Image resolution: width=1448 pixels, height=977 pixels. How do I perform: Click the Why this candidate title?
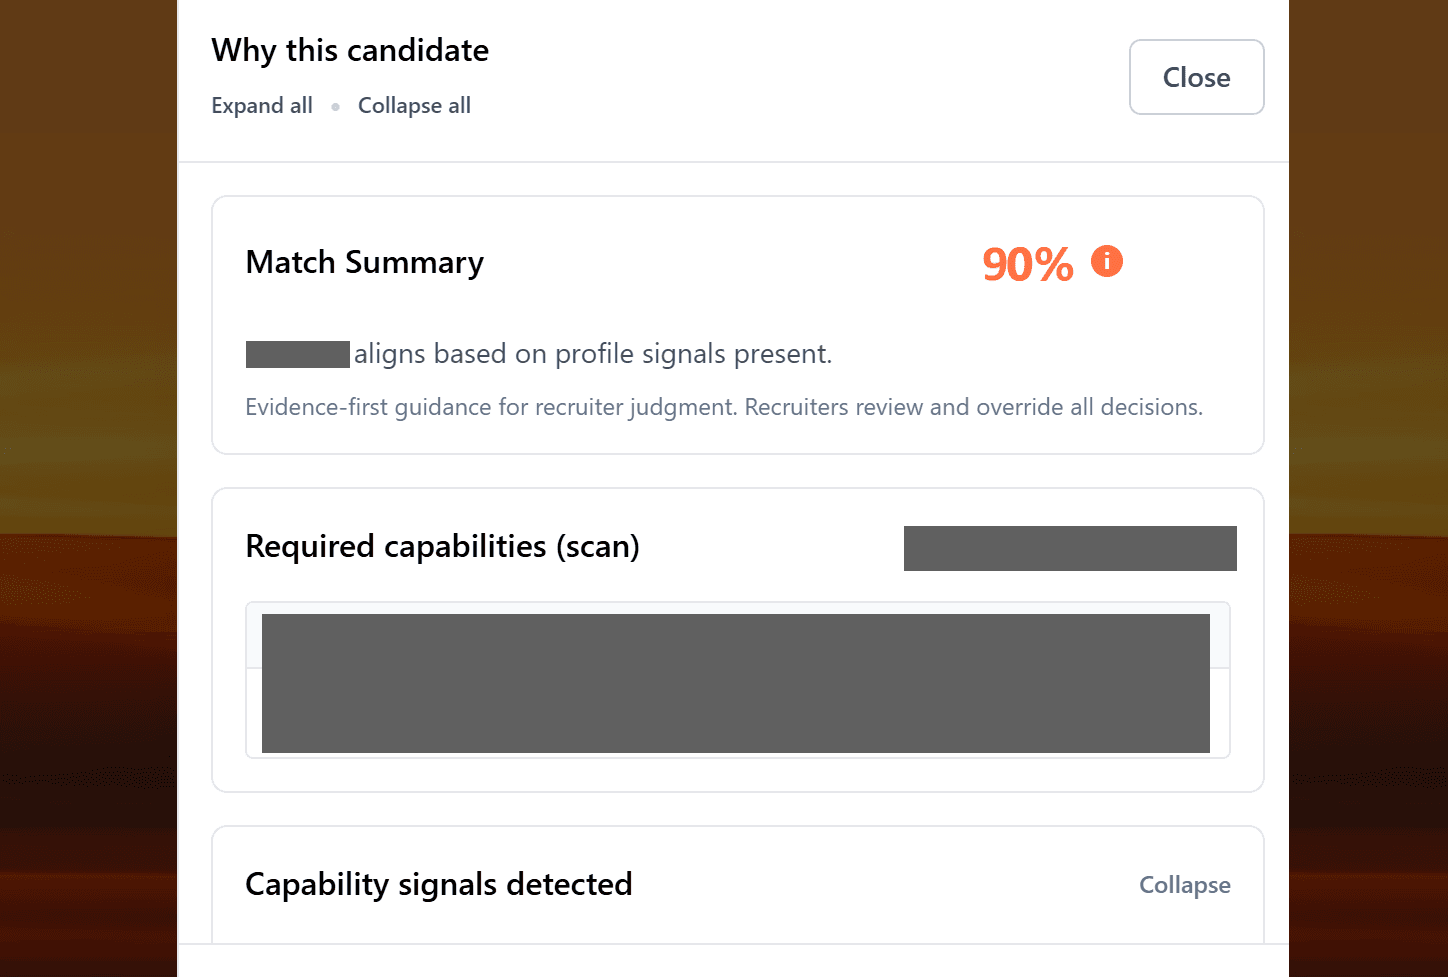[x=349, y=50]
